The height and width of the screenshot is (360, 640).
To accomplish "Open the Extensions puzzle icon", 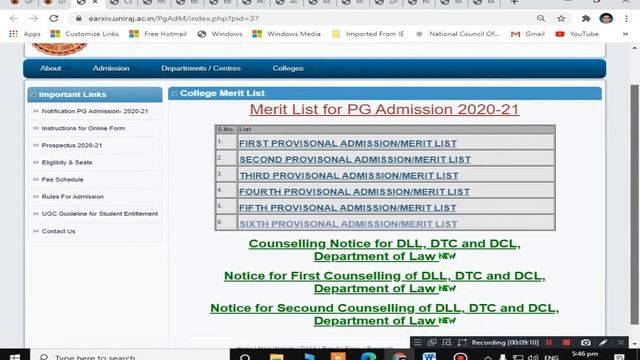I will (x=586, y=18).
